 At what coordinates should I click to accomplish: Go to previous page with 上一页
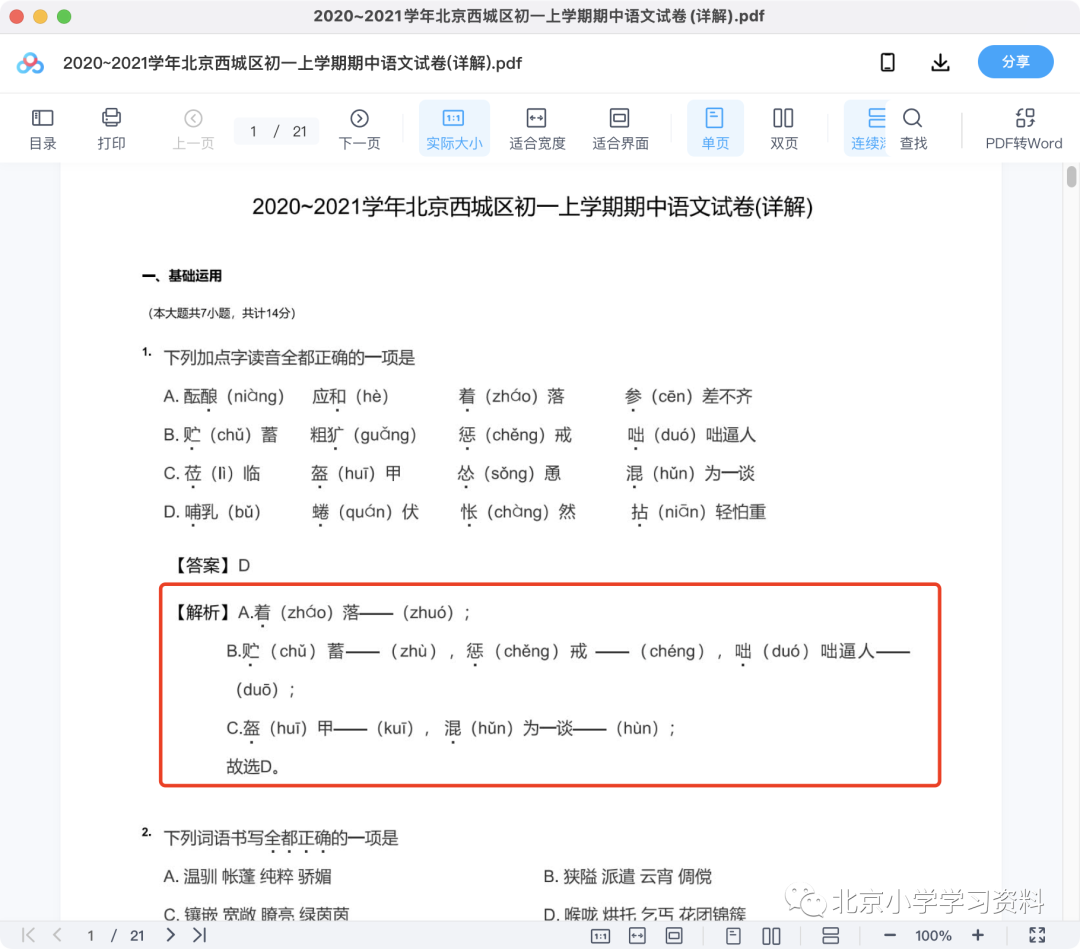click(193, 129)
